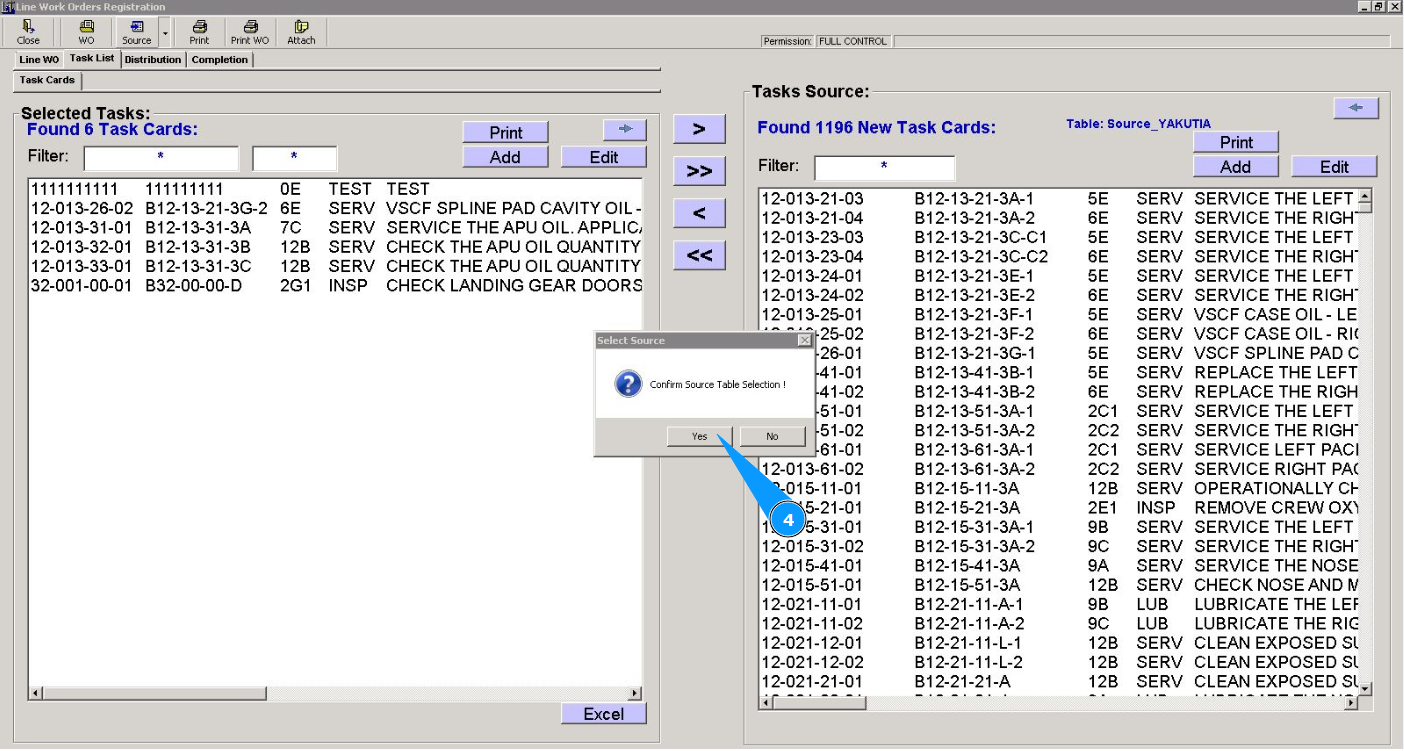
Task: Click the Close toolbar icon
Action: click(28, 33)
